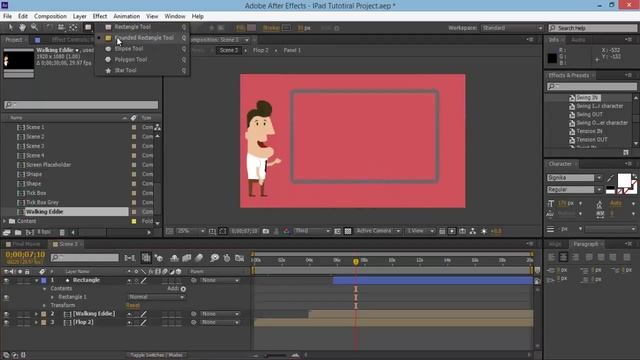Expand the Transform property group
Viewport: 640px width, 360px height.
(x=44, y=305)
